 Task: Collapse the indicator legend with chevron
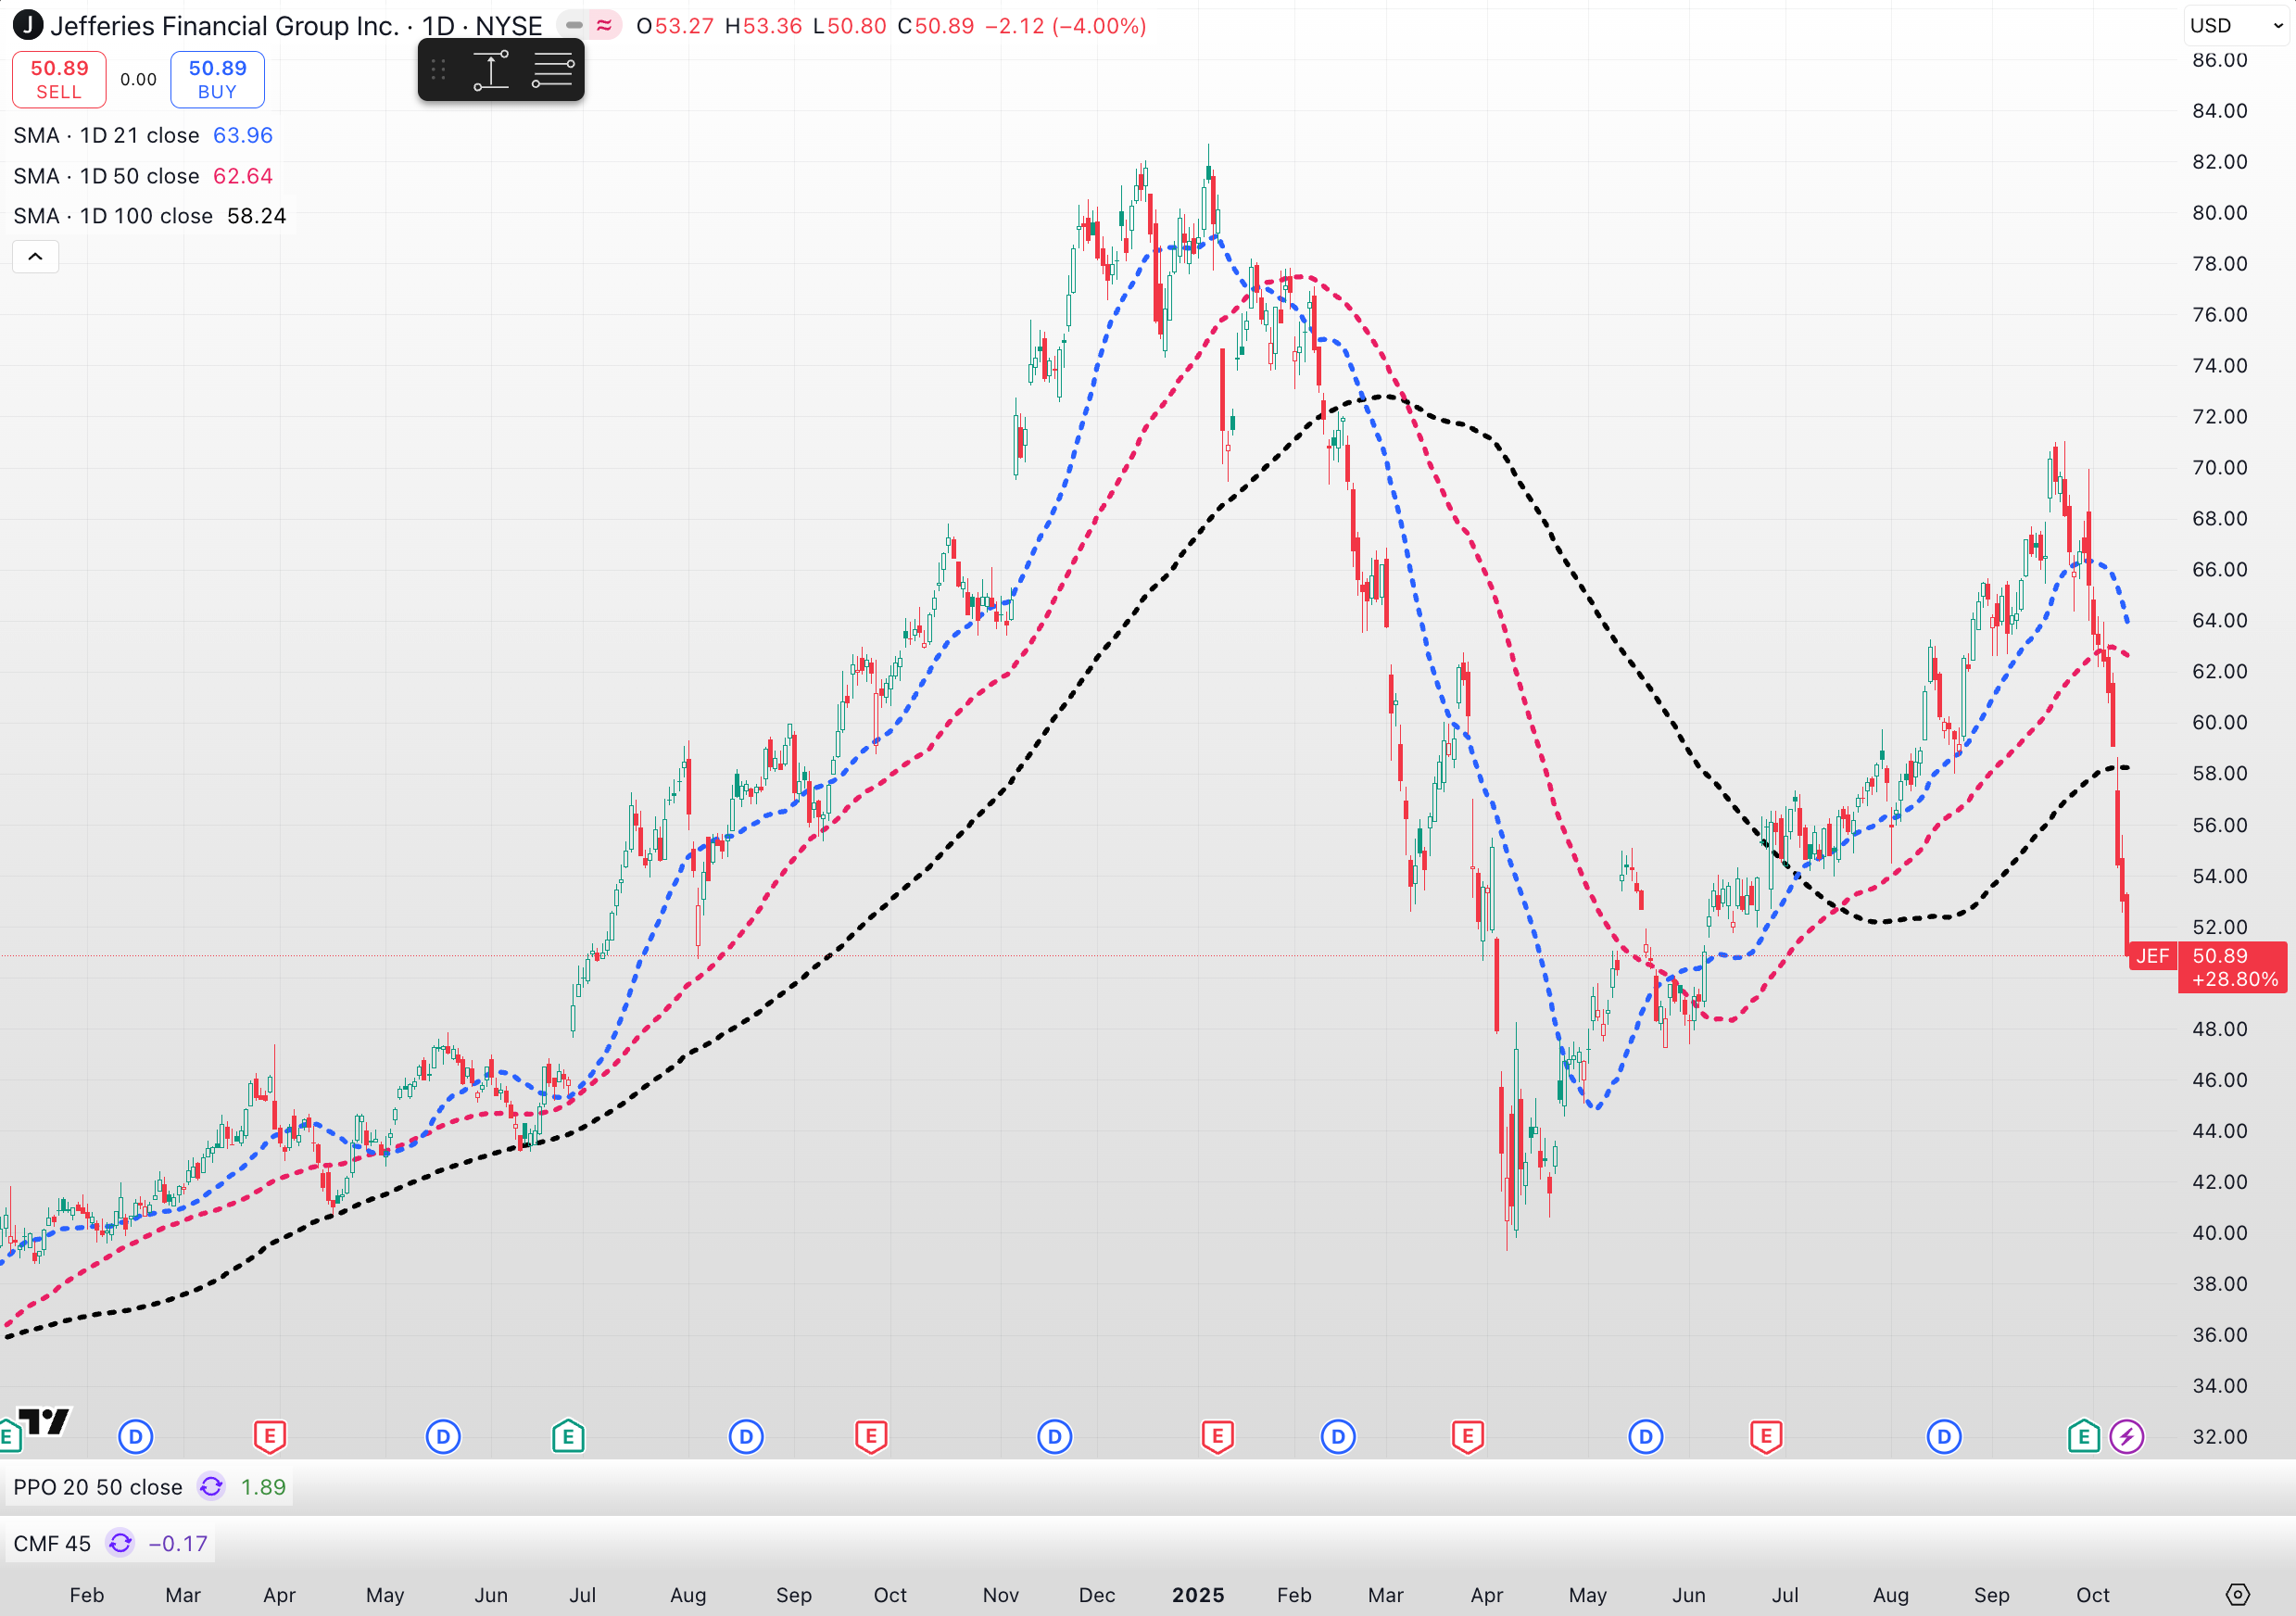(35, 257)
